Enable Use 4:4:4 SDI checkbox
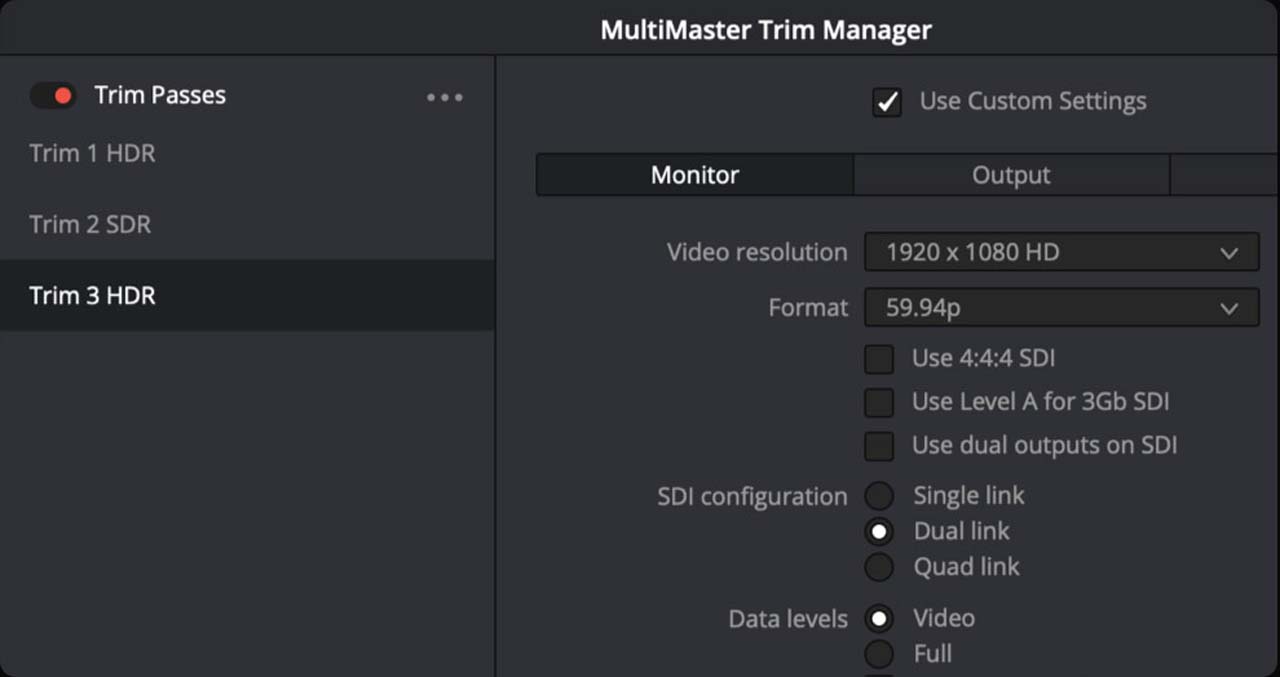Viewport: 1280px width, 677px height. [879, 358]
